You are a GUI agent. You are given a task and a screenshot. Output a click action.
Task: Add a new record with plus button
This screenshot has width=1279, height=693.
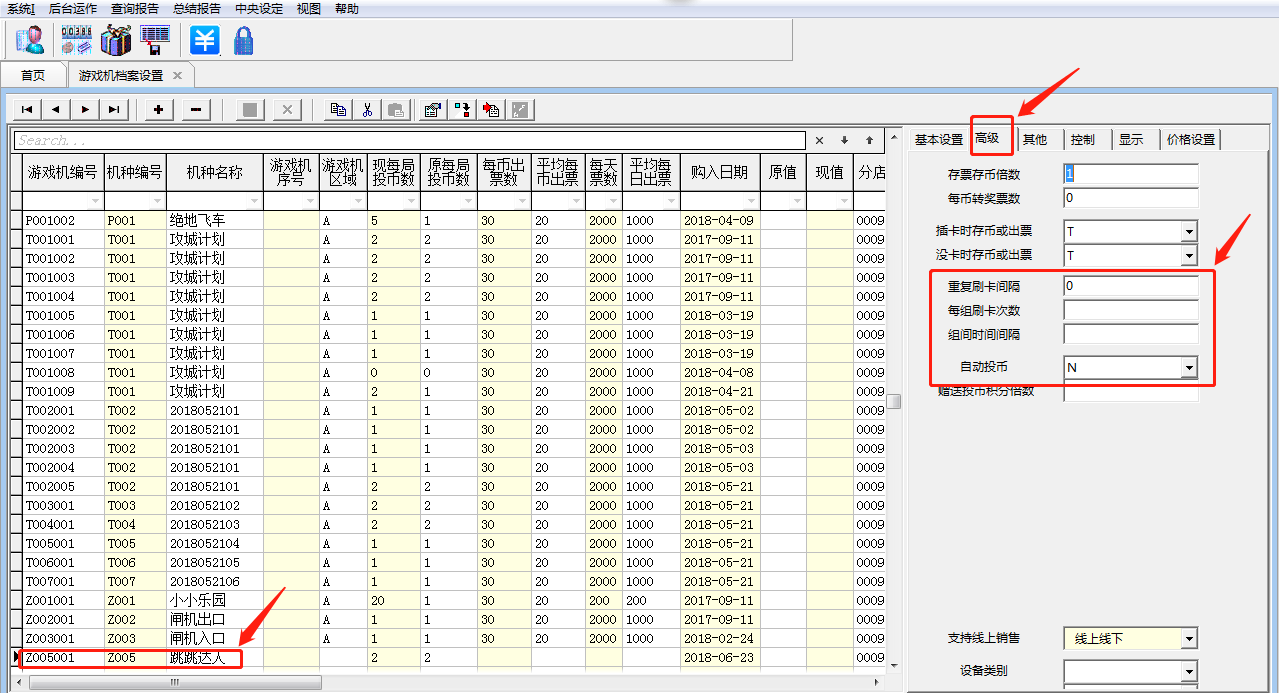point(159,110)
